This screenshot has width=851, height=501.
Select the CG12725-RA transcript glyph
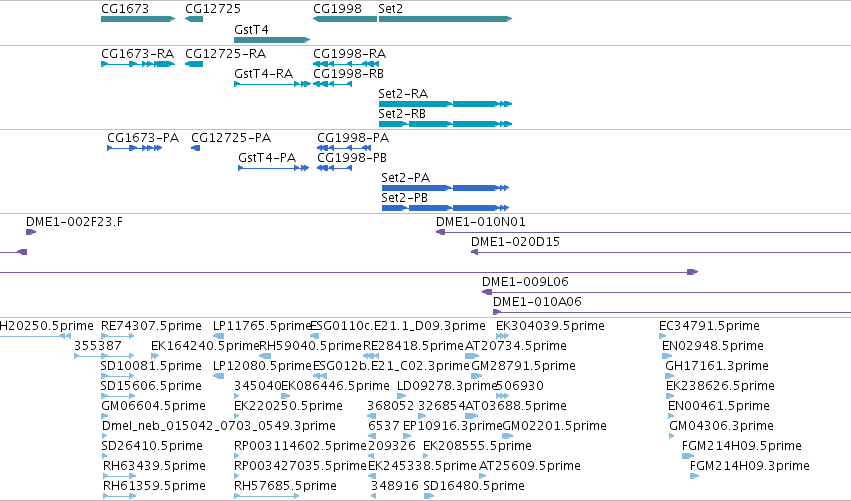point(194,64)
